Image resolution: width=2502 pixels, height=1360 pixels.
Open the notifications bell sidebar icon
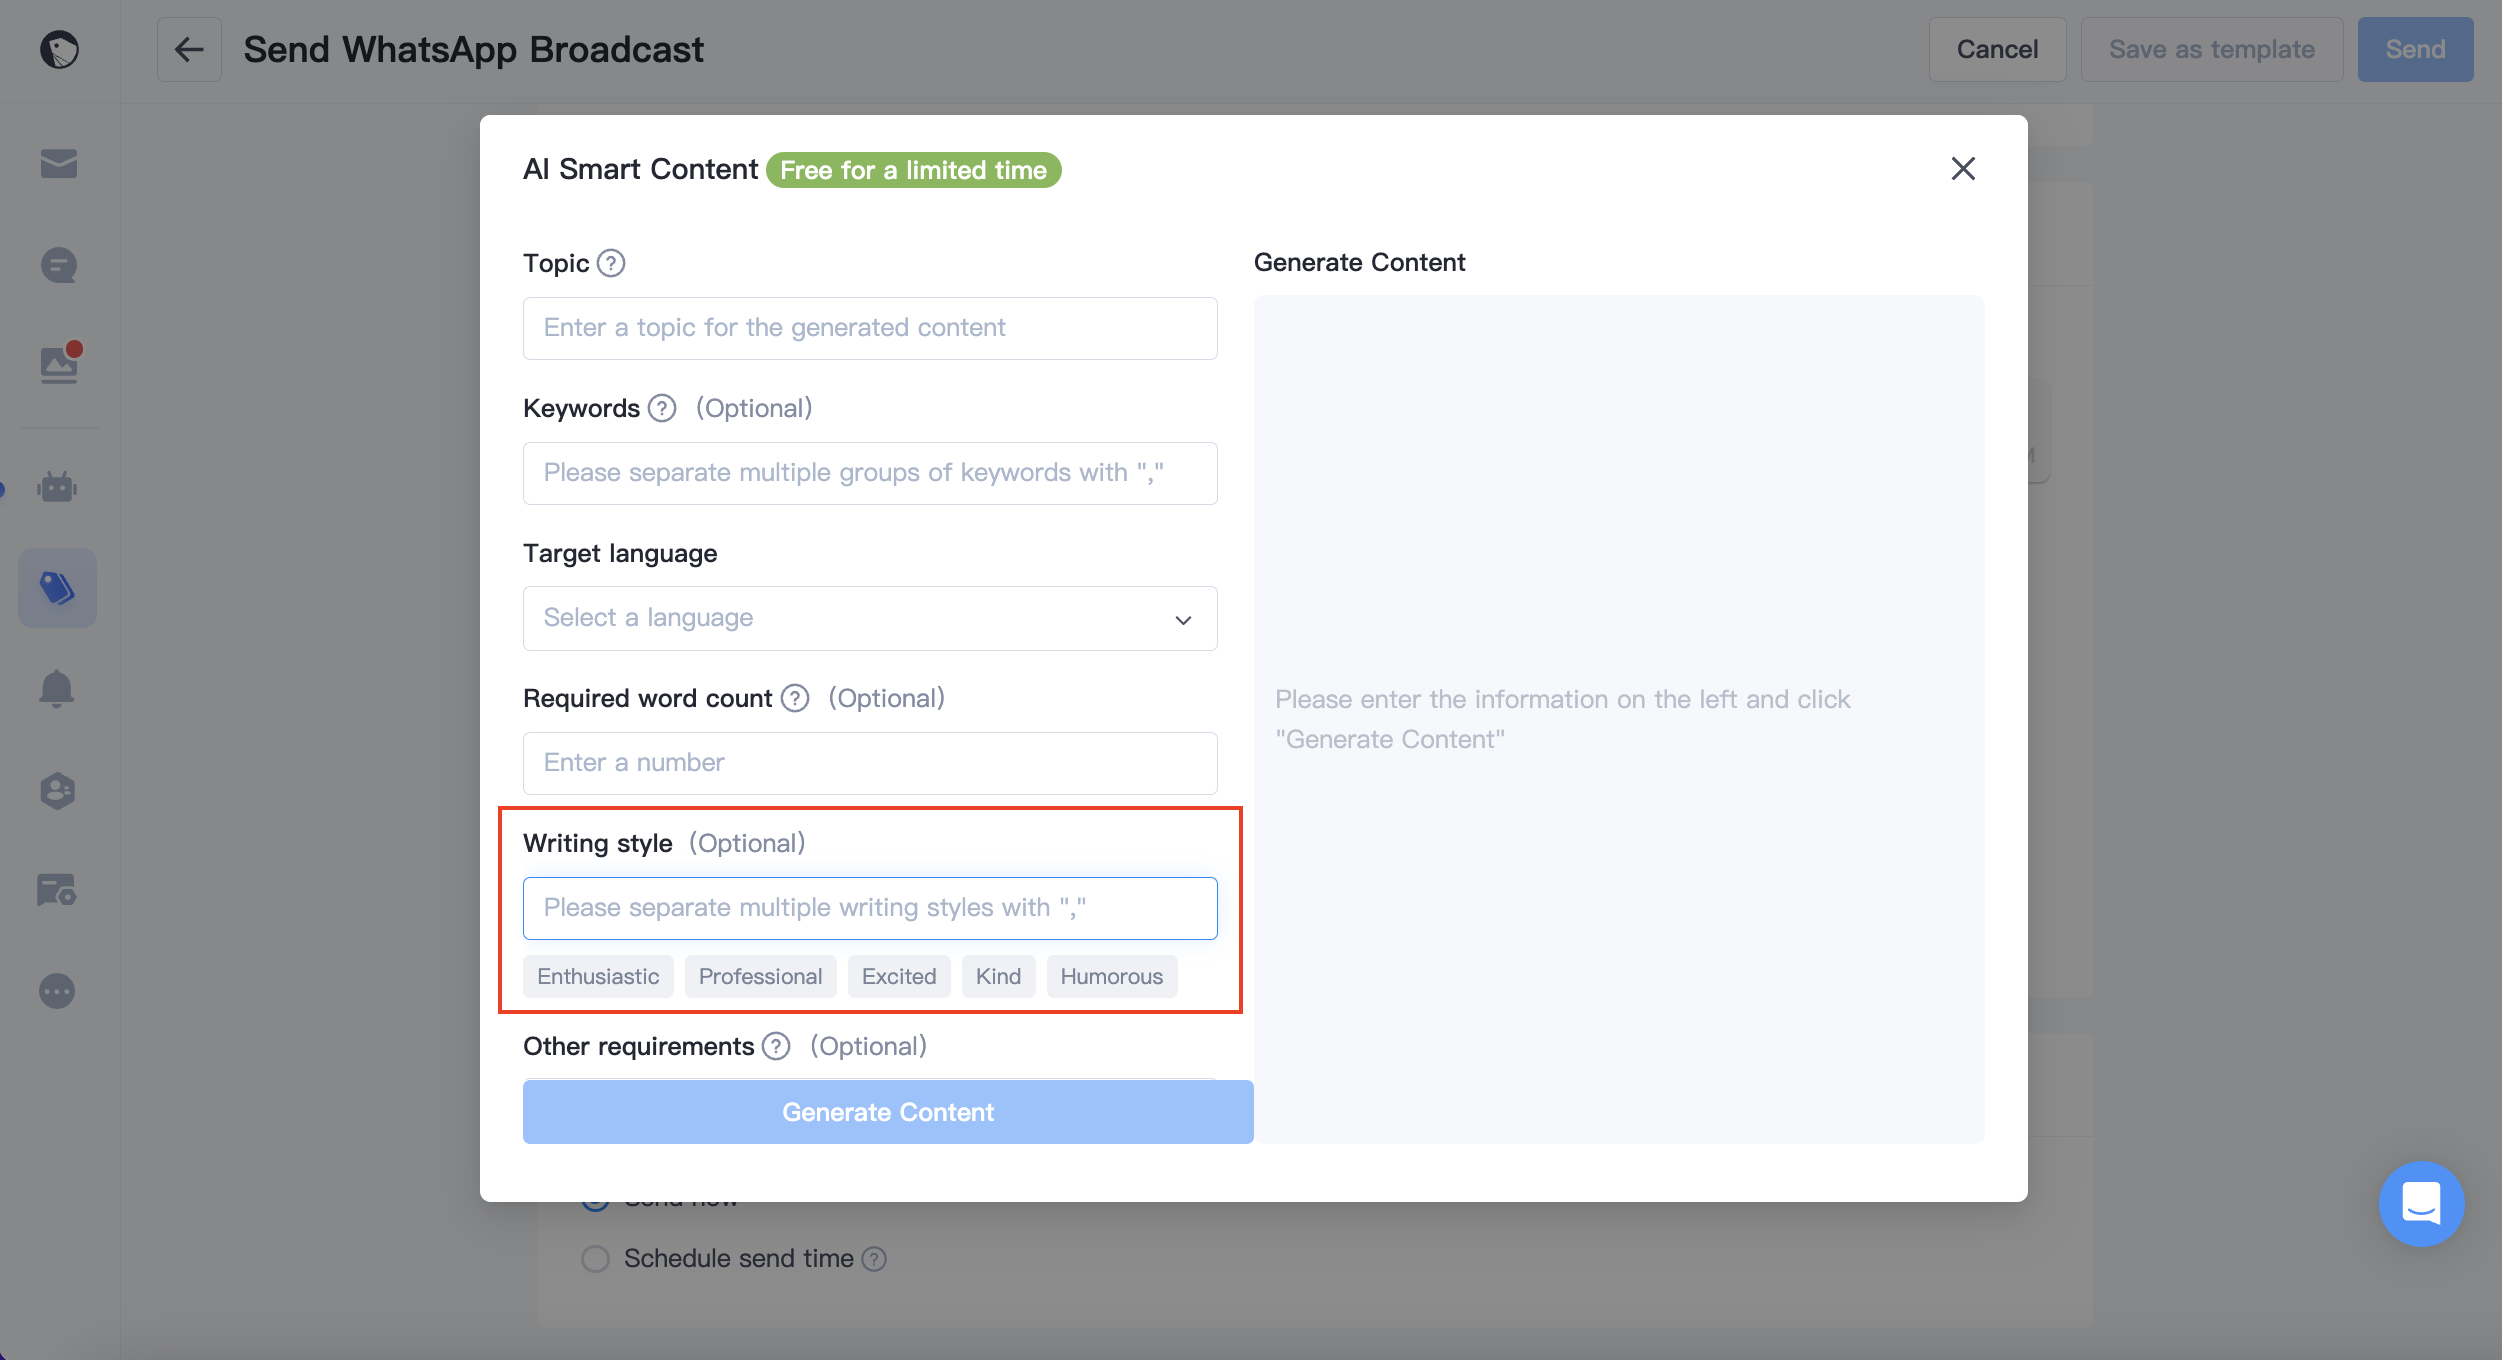coord(57,689)
